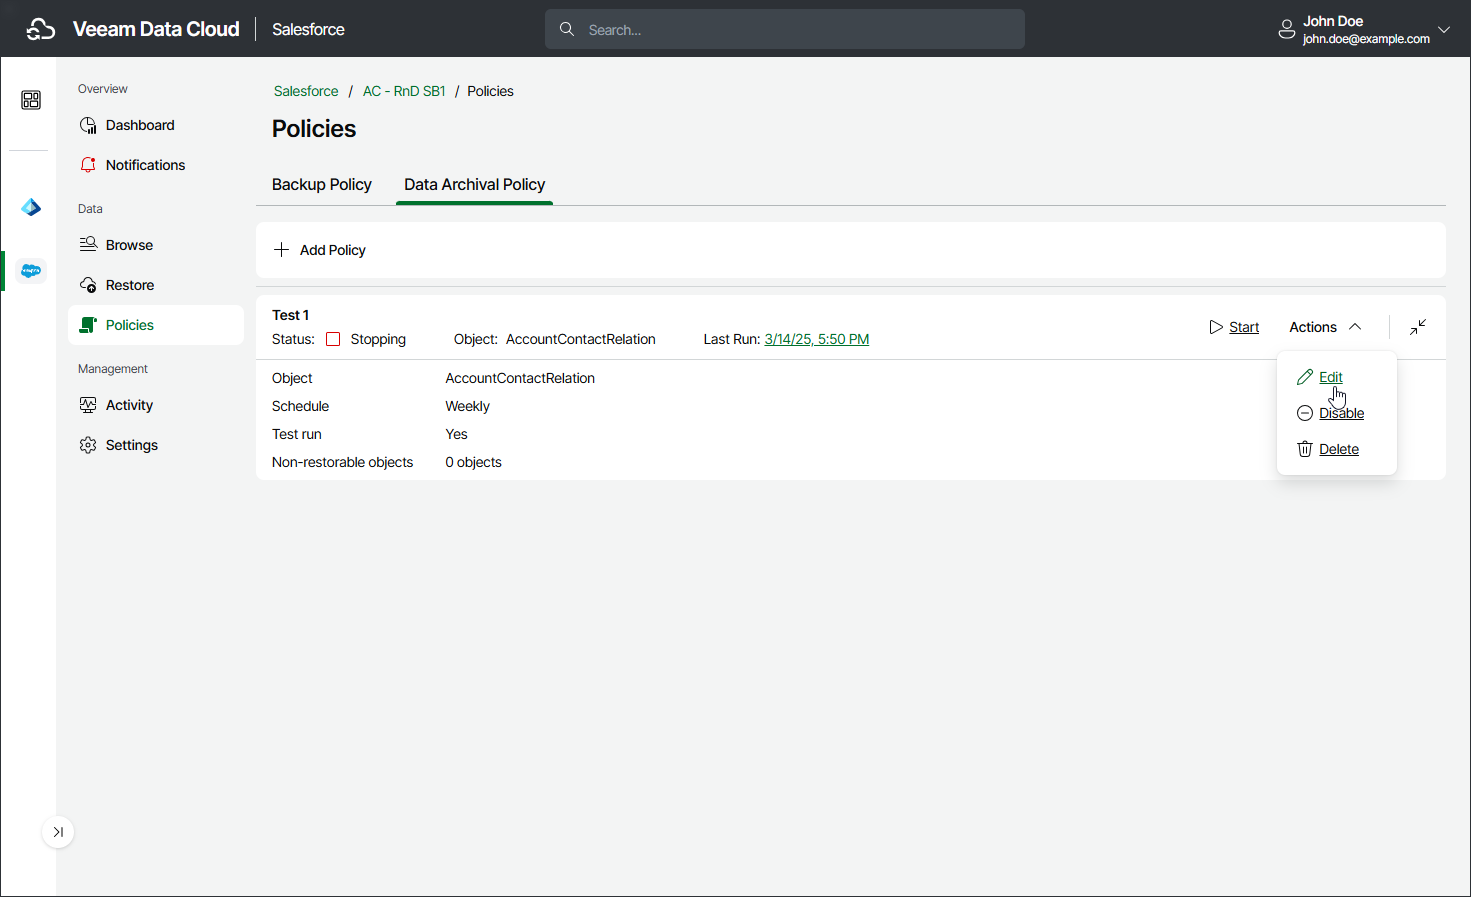The image size is (1471, 897).
Task: Click the Policies breadcrumb text
Action: click(490, 91)
